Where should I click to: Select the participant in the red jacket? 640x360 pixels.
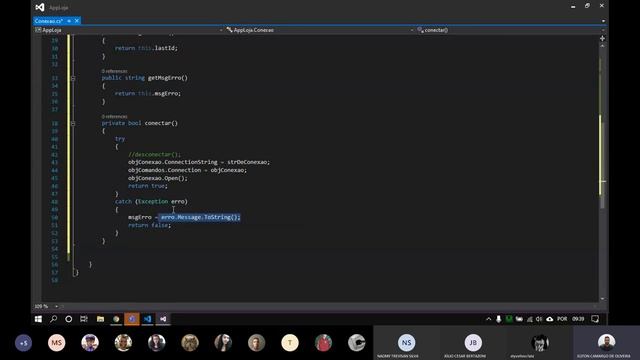click(323, 343)
